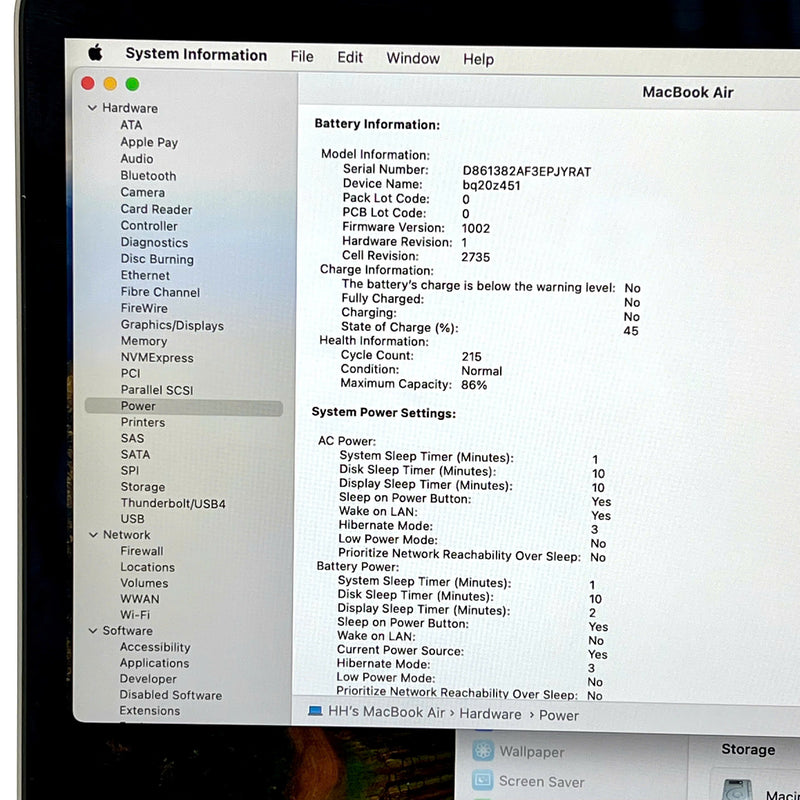Select Thunderbolt/USB4 in the sidebar

point(173,503)
